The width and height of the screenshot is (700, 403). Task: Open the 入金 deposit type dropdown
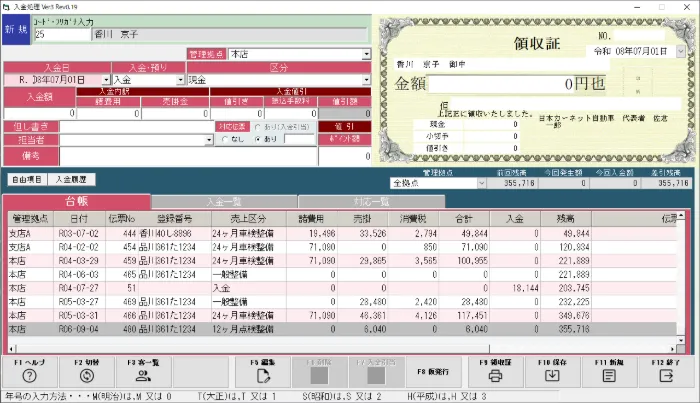(180, 80)
